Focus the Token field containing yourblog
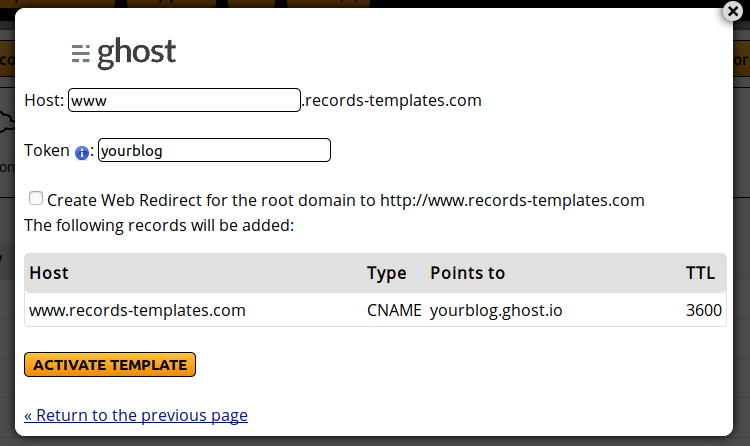 pos(214,150)
